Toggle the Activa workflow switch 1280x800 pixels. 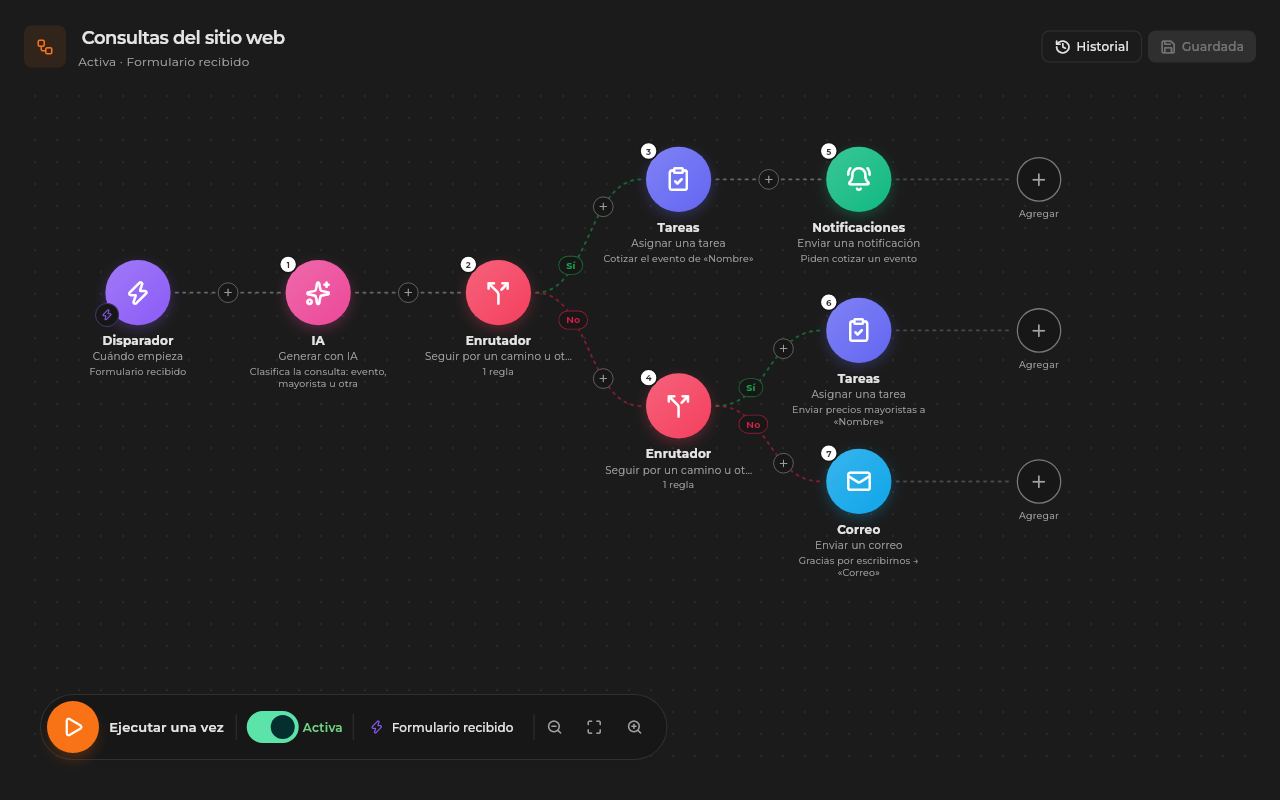coord(272,727)
